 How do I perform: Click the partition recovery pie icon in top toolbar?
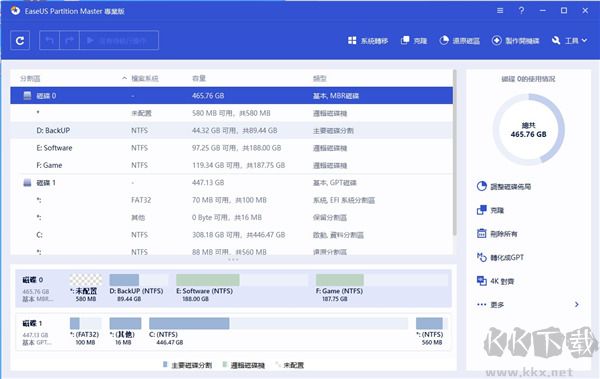tap(444, 41)
